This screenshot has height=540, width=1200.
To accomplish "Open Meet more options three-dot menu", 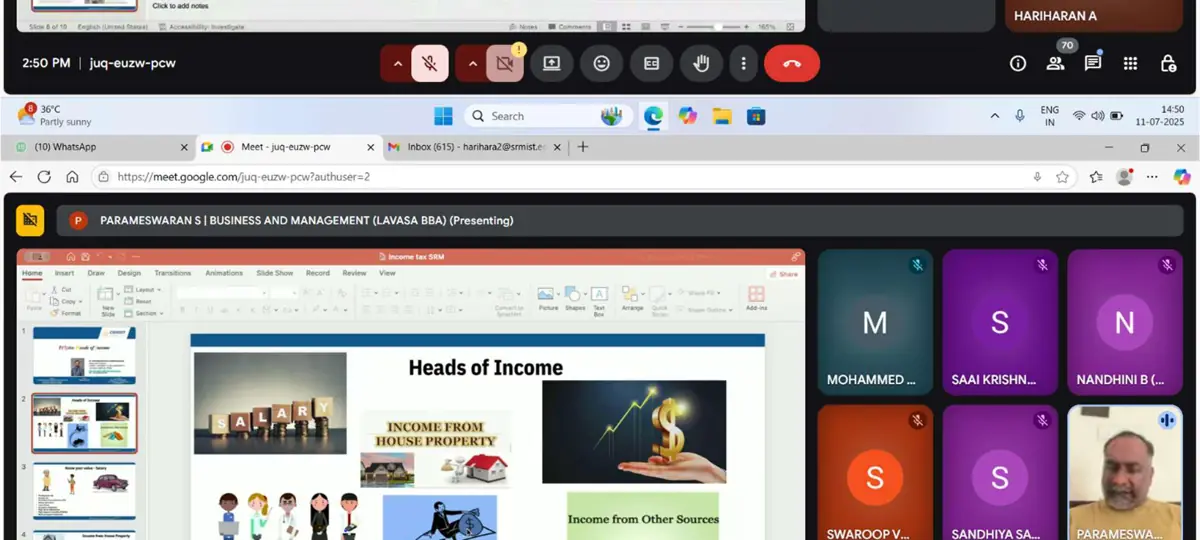I will [x=743, y=63].
